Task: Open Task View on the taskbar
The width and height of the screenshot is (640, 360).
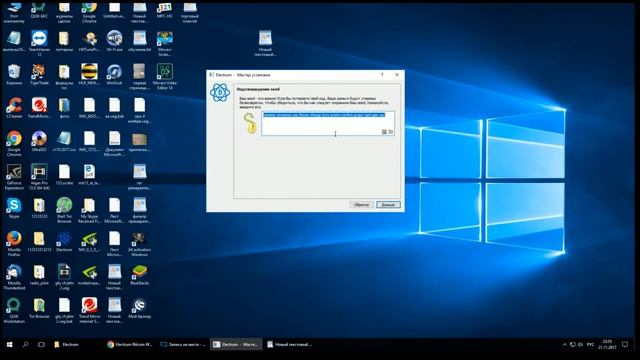Action: pos(41,344)
